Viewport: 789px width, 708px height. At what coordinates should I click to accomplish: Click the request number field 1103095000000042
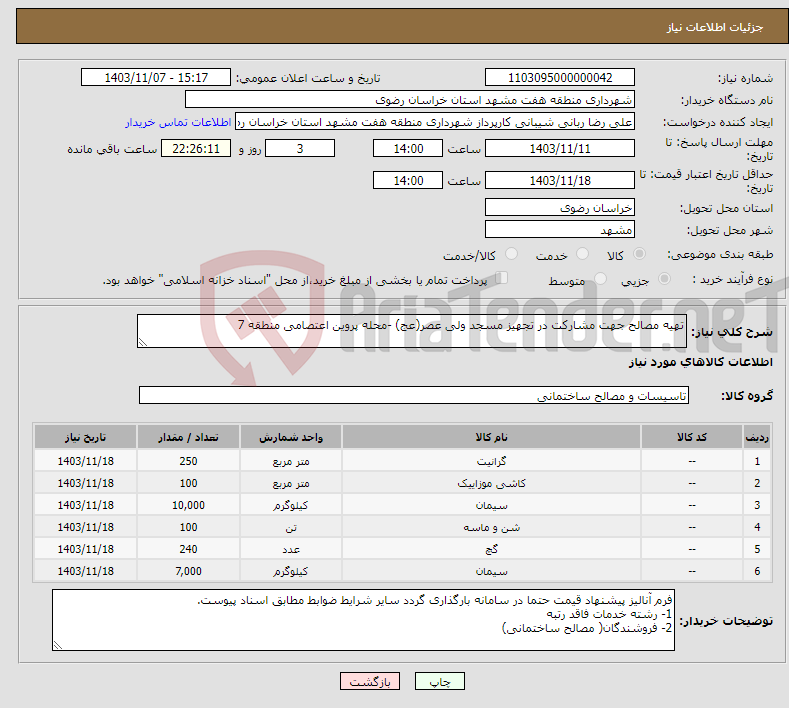coord(560,77)
